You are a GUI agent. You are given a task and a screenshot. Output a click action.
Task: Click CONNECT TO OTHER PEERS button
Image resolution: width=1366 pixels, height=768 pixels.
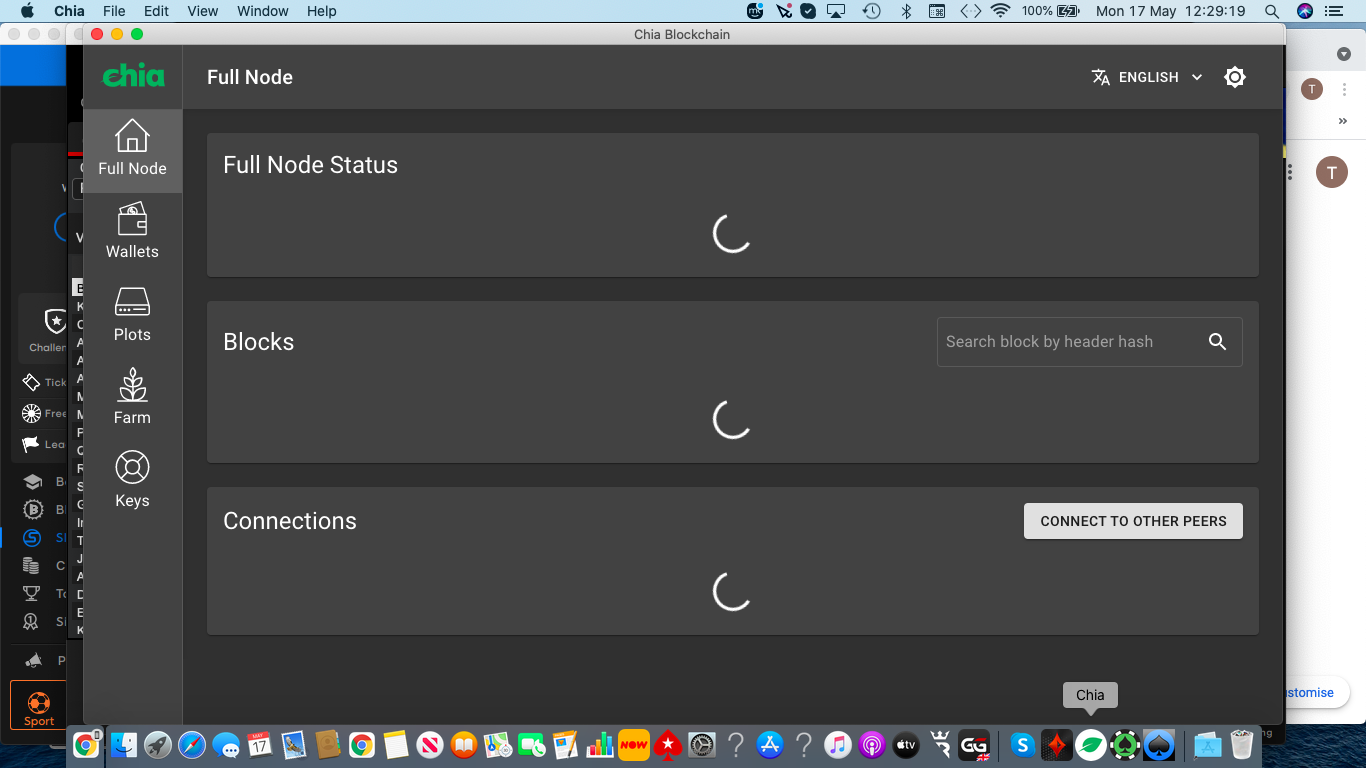pos(1133,521)
